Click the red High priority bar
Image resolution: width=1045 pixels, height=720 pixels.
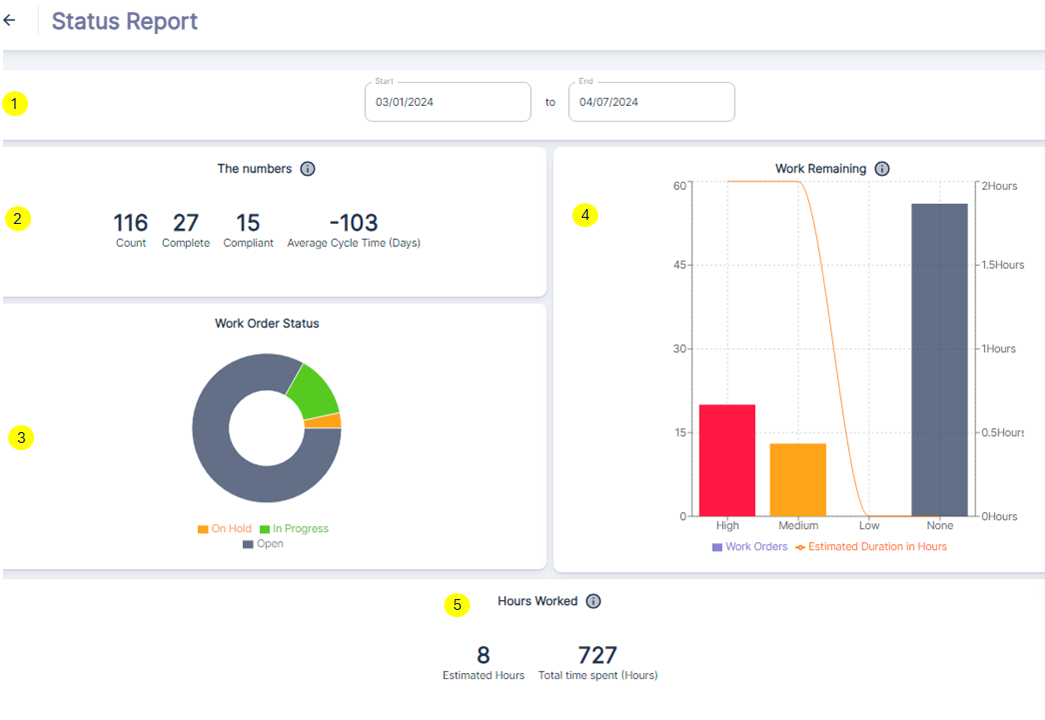pyautogui.click(x=727, y=460)
